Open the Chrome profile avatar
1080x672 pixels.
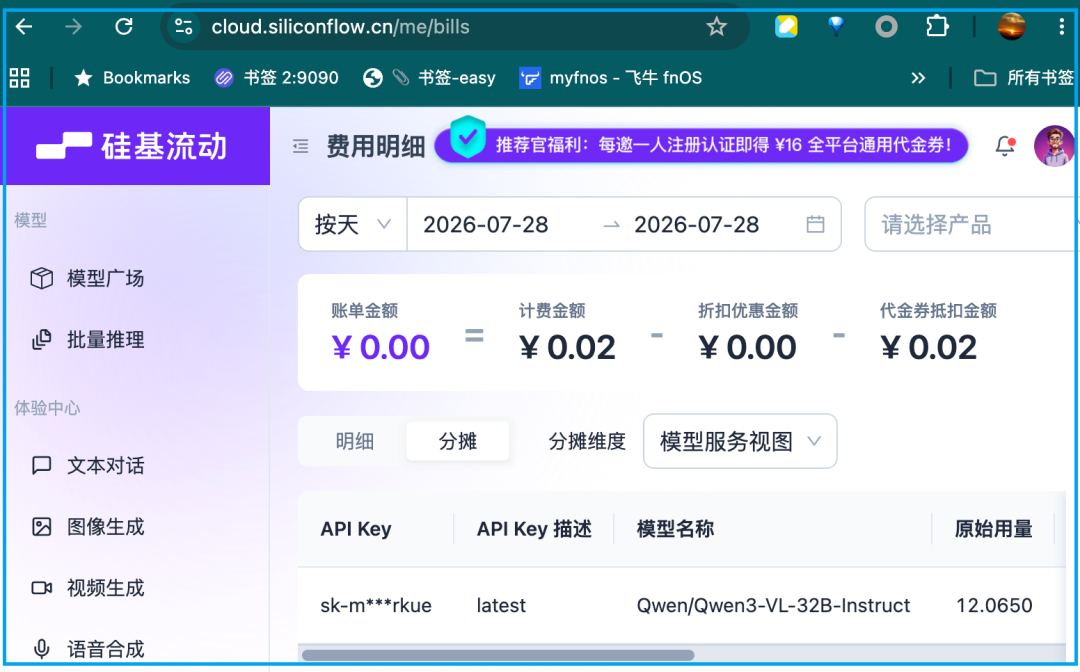point(1011,27)
